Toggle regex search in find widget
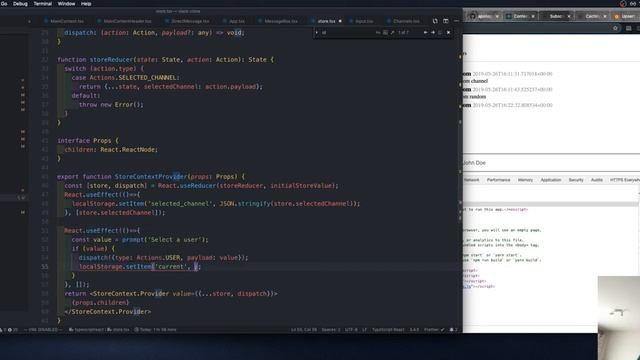 (392, 32)
